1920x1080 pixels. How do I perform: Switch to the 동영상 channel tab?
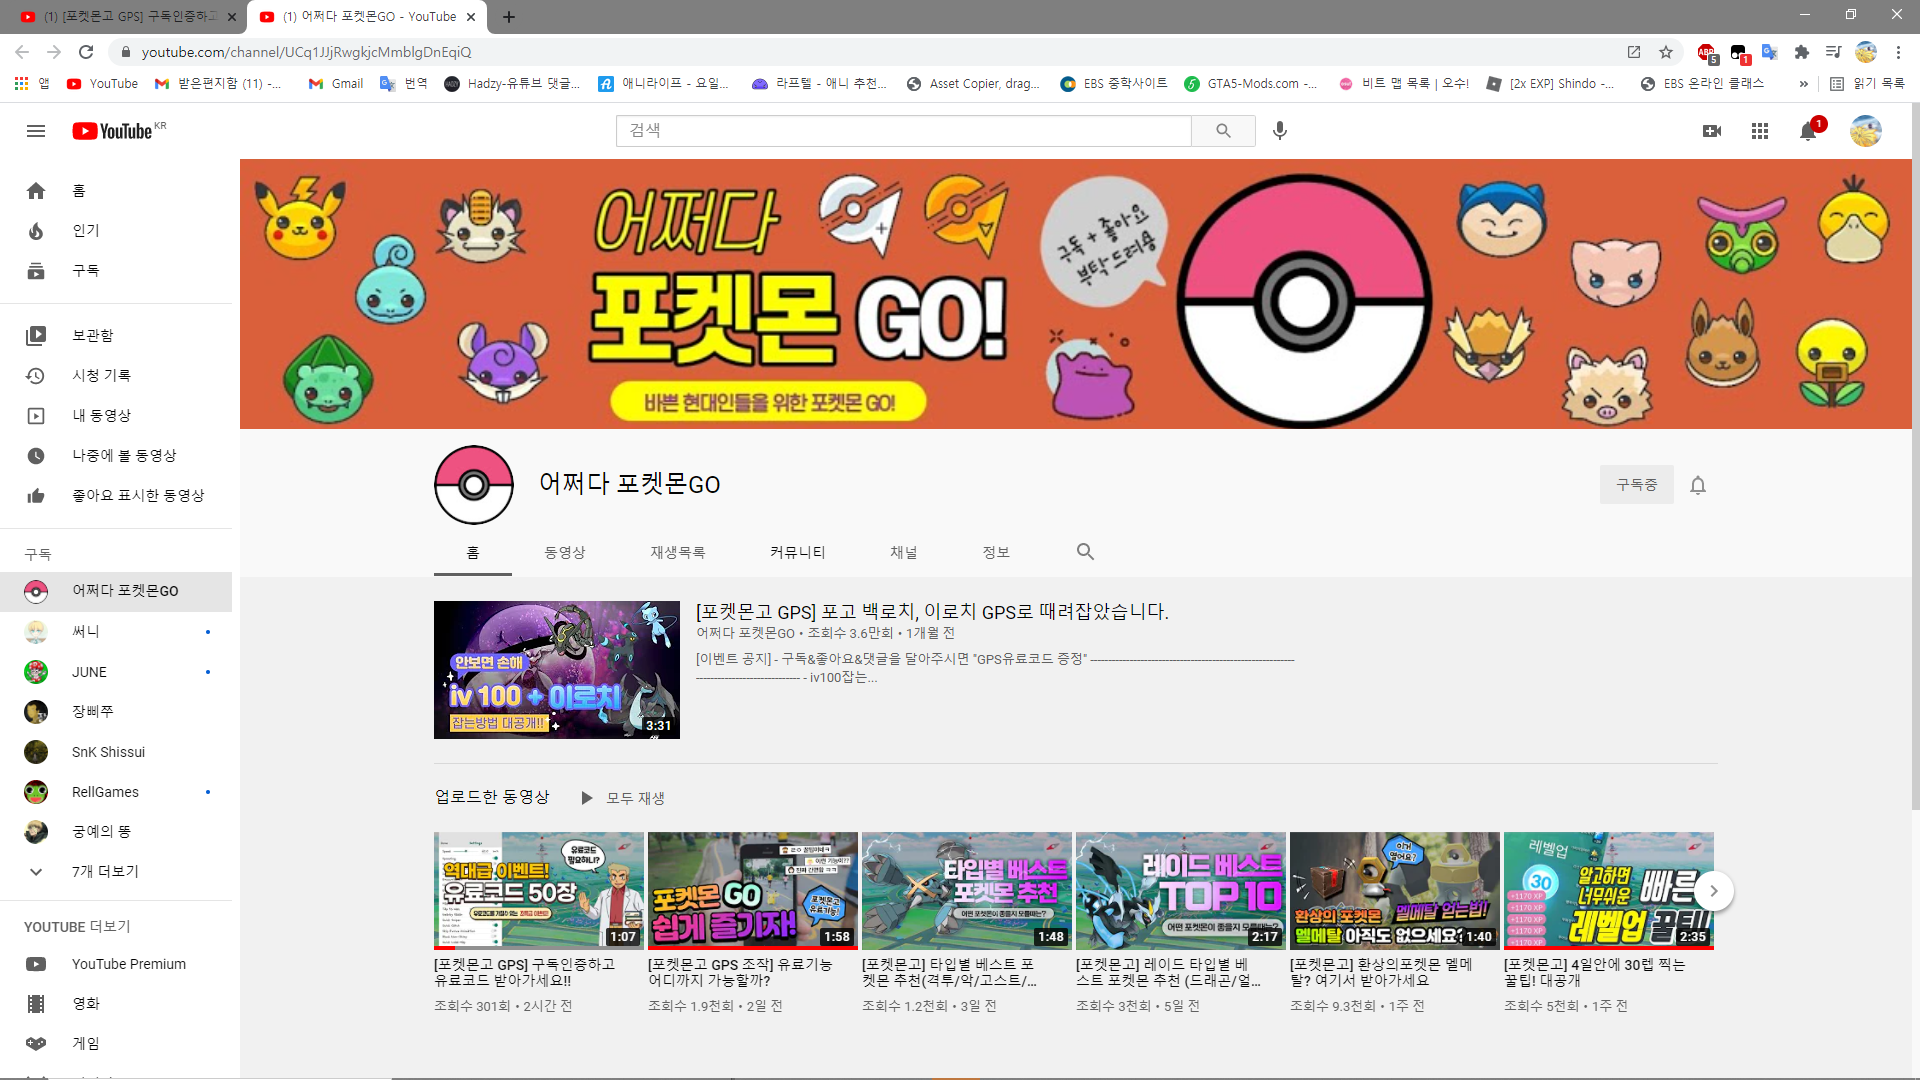pos(565,552)
